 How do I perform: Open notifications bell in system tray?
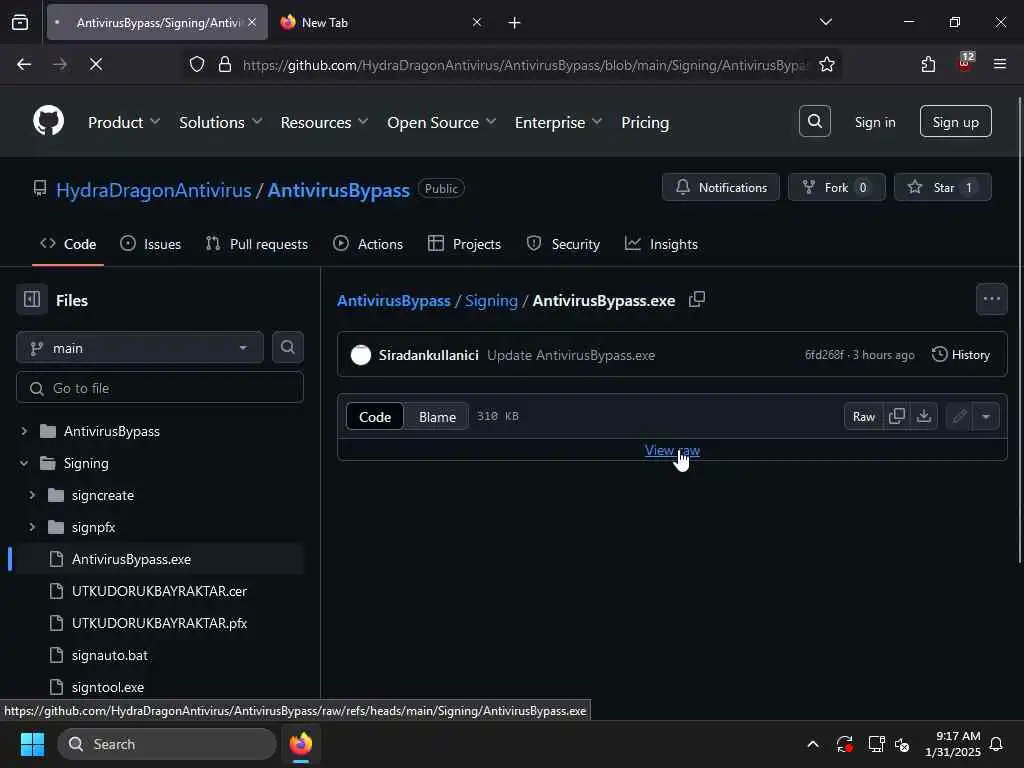(x=996, y=744)
